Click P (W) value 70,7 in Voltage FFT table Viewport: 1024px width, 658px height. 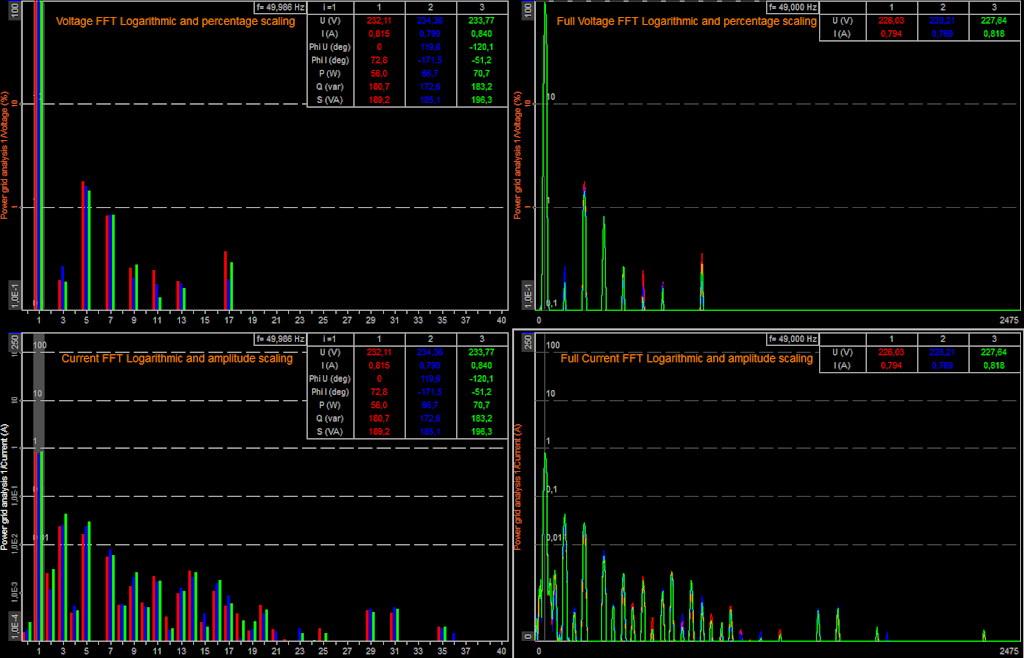pyautogui.click(x=481, y=74)
